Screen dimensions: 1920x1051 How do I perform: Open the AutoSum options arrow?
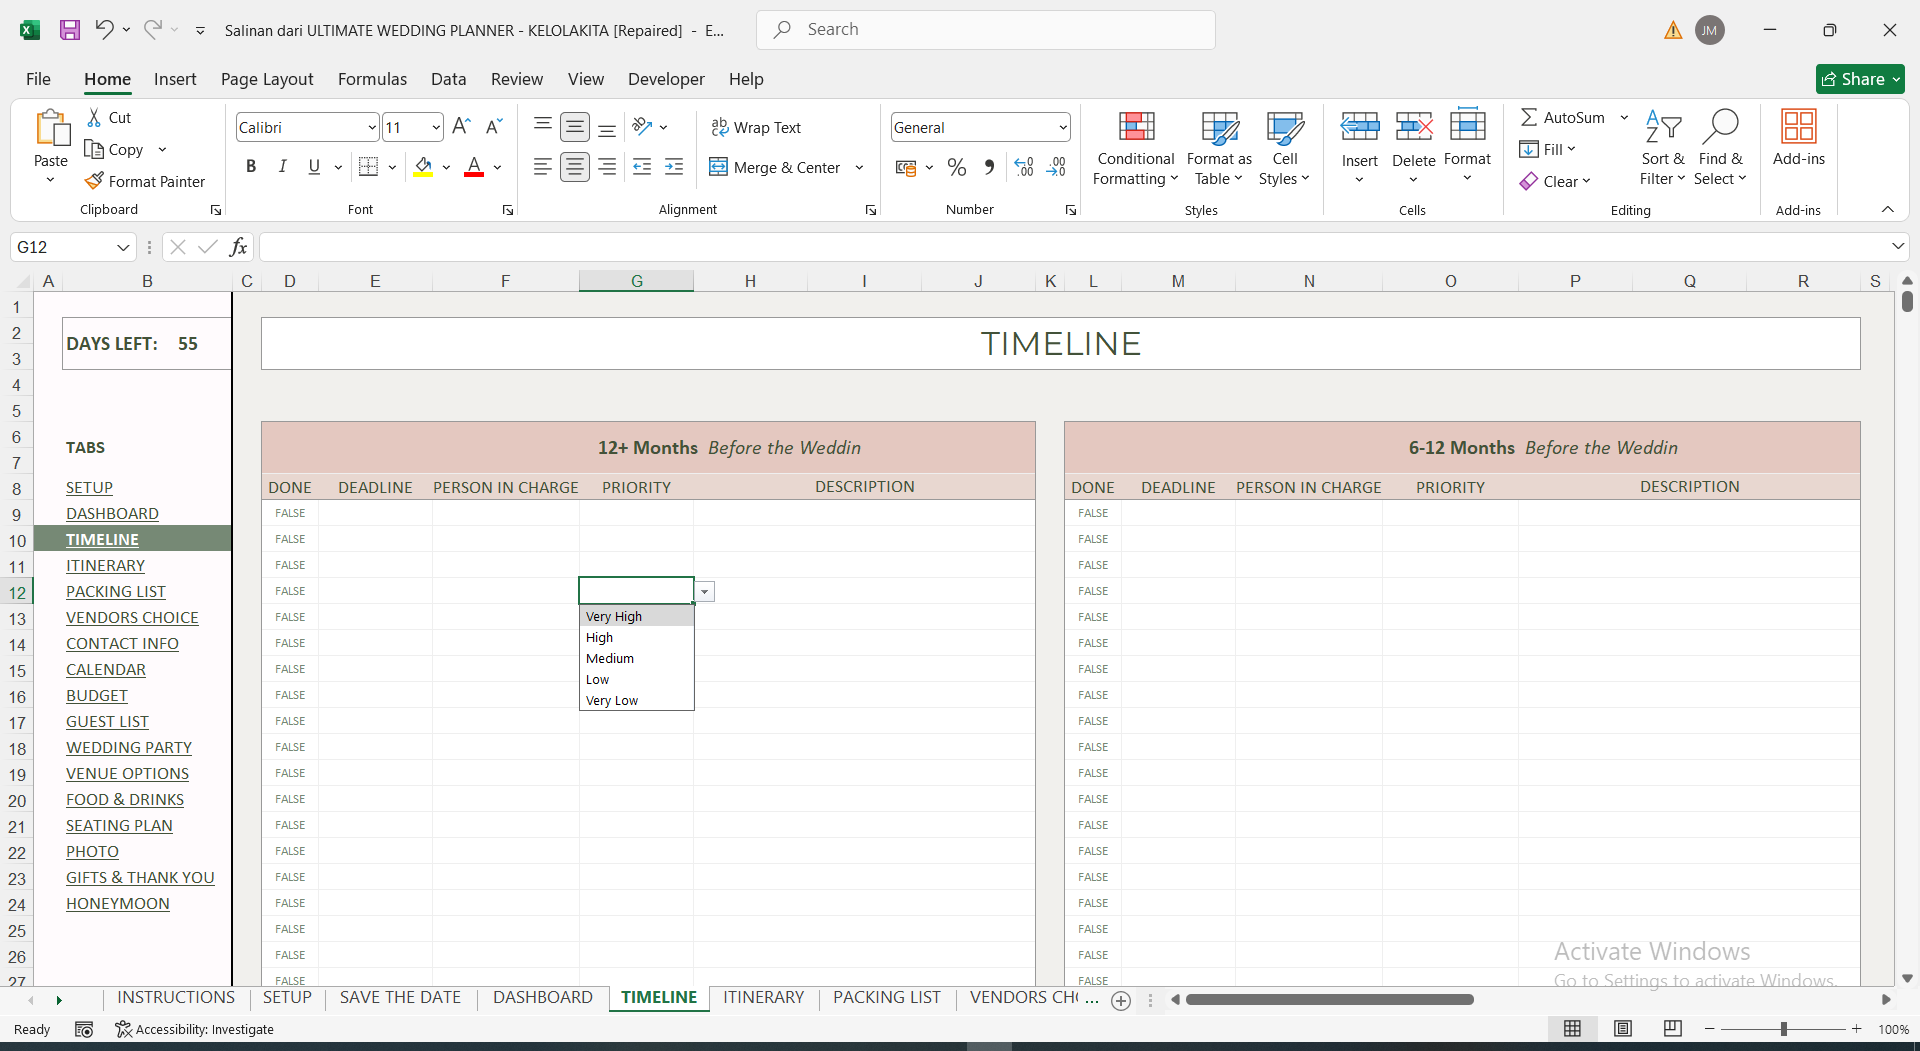coord(1624,118)
